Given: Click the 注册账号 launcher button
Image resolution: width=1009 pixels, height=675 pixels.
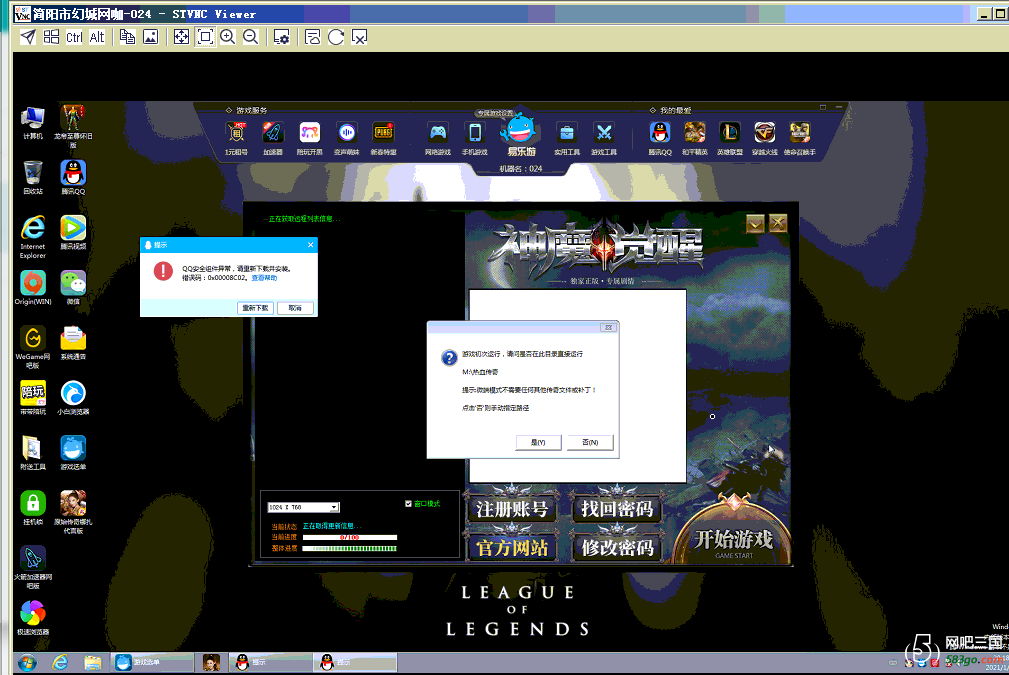Looking at the screenshot, I should (x=512, y=509).
